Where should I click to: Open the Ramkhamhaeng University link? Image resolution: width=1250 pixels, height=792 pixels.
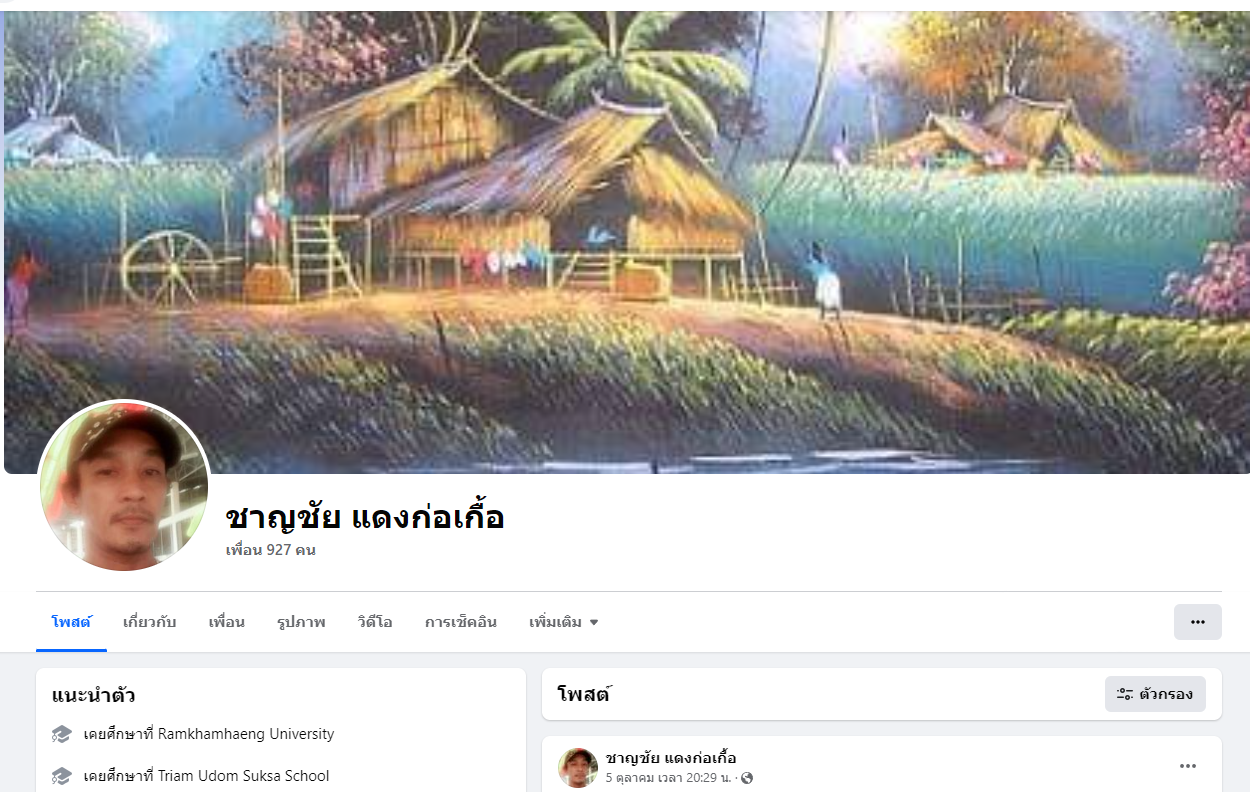[246, 734]
